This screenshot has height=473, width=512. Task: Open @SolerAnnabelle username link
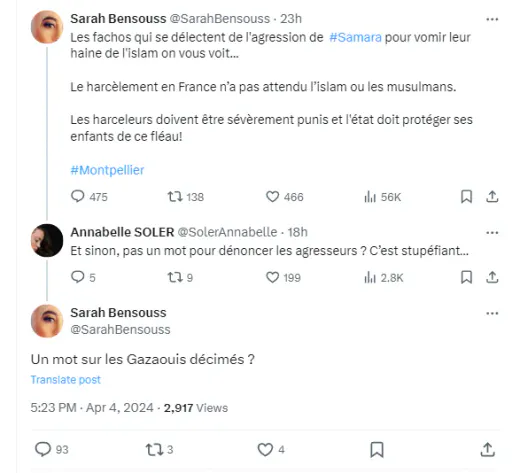(227, 232)
